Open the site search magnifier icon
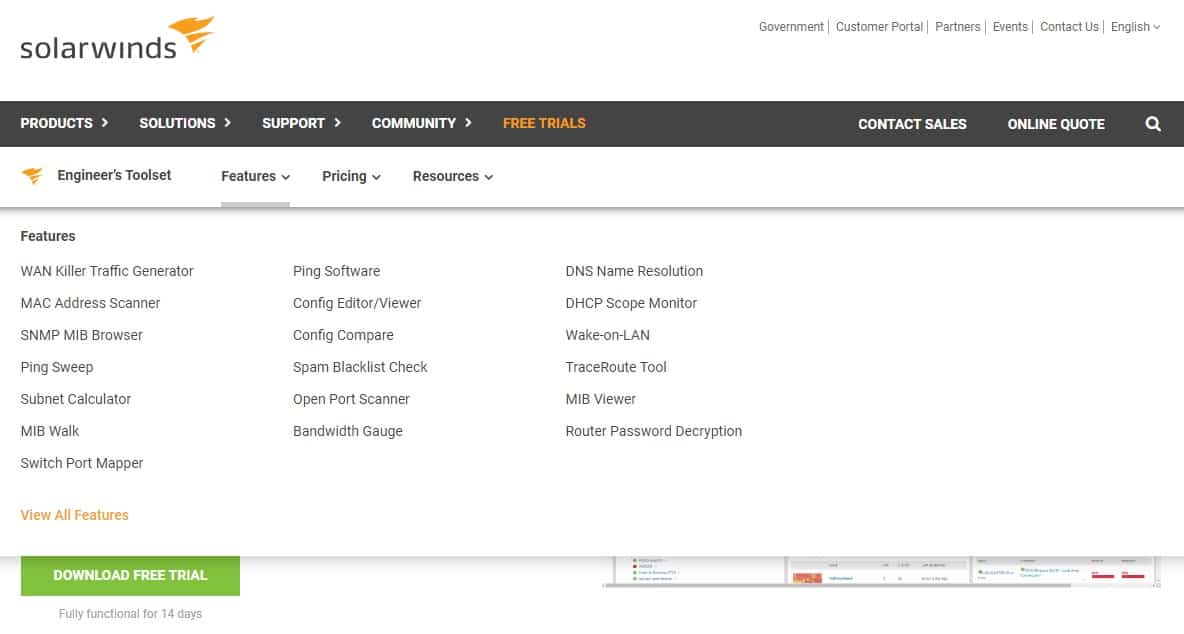 pos(1152,124)
